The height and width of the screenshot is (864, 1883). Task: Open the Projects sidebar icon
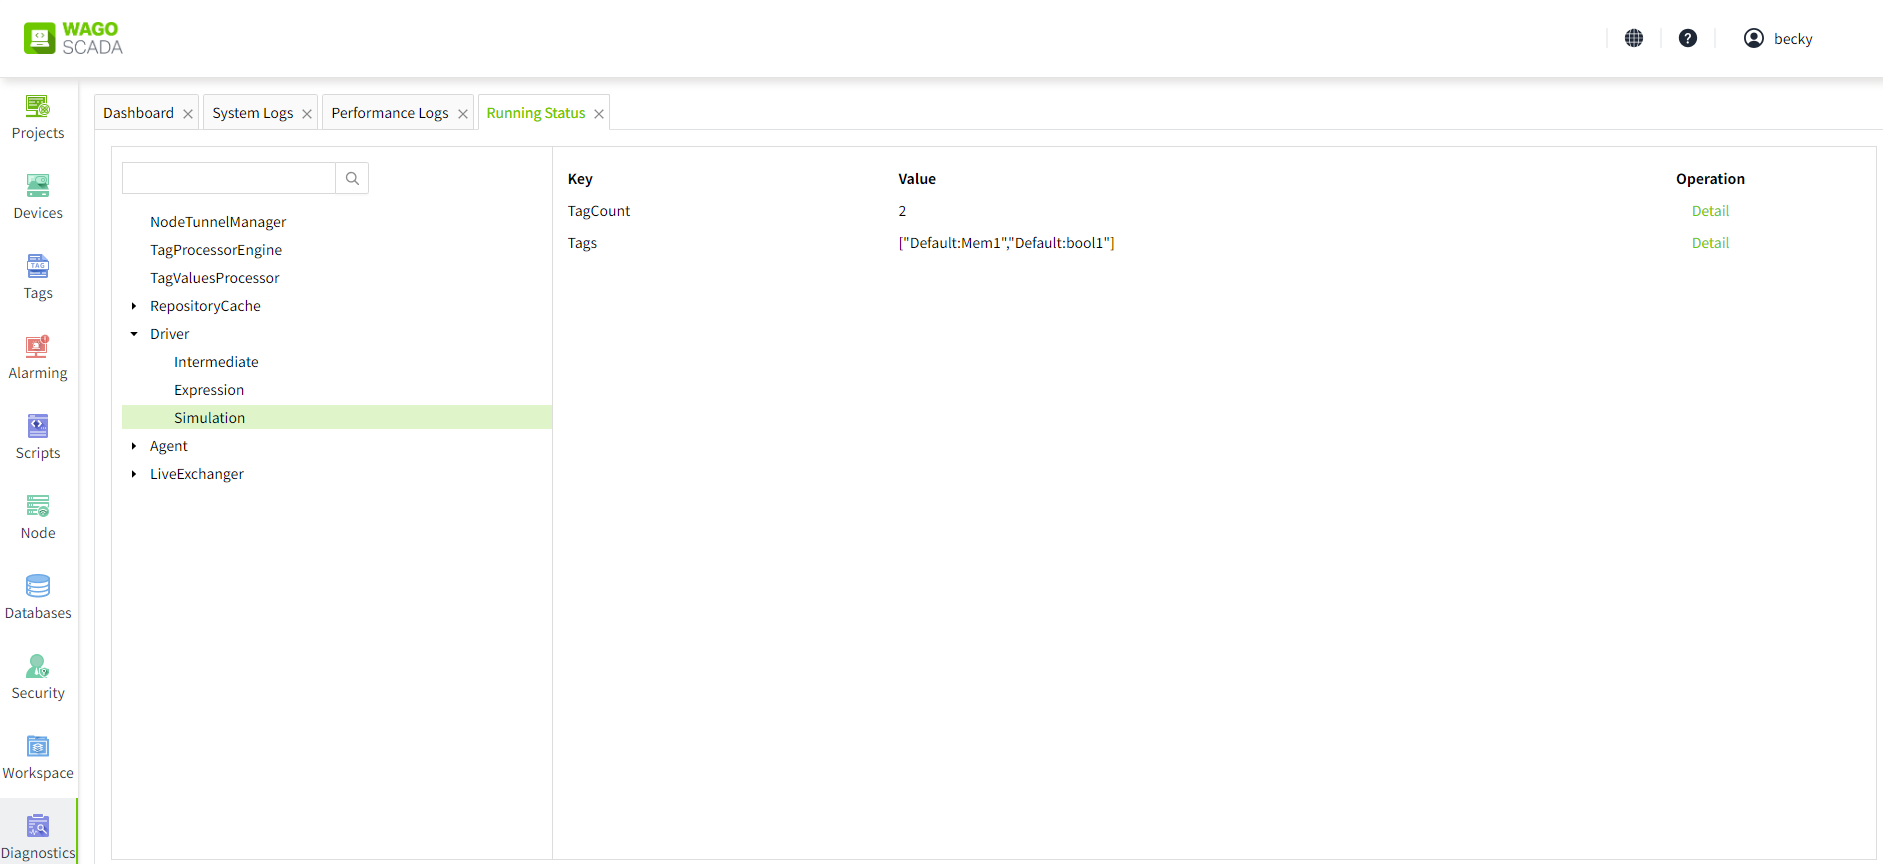coord(38,106)
